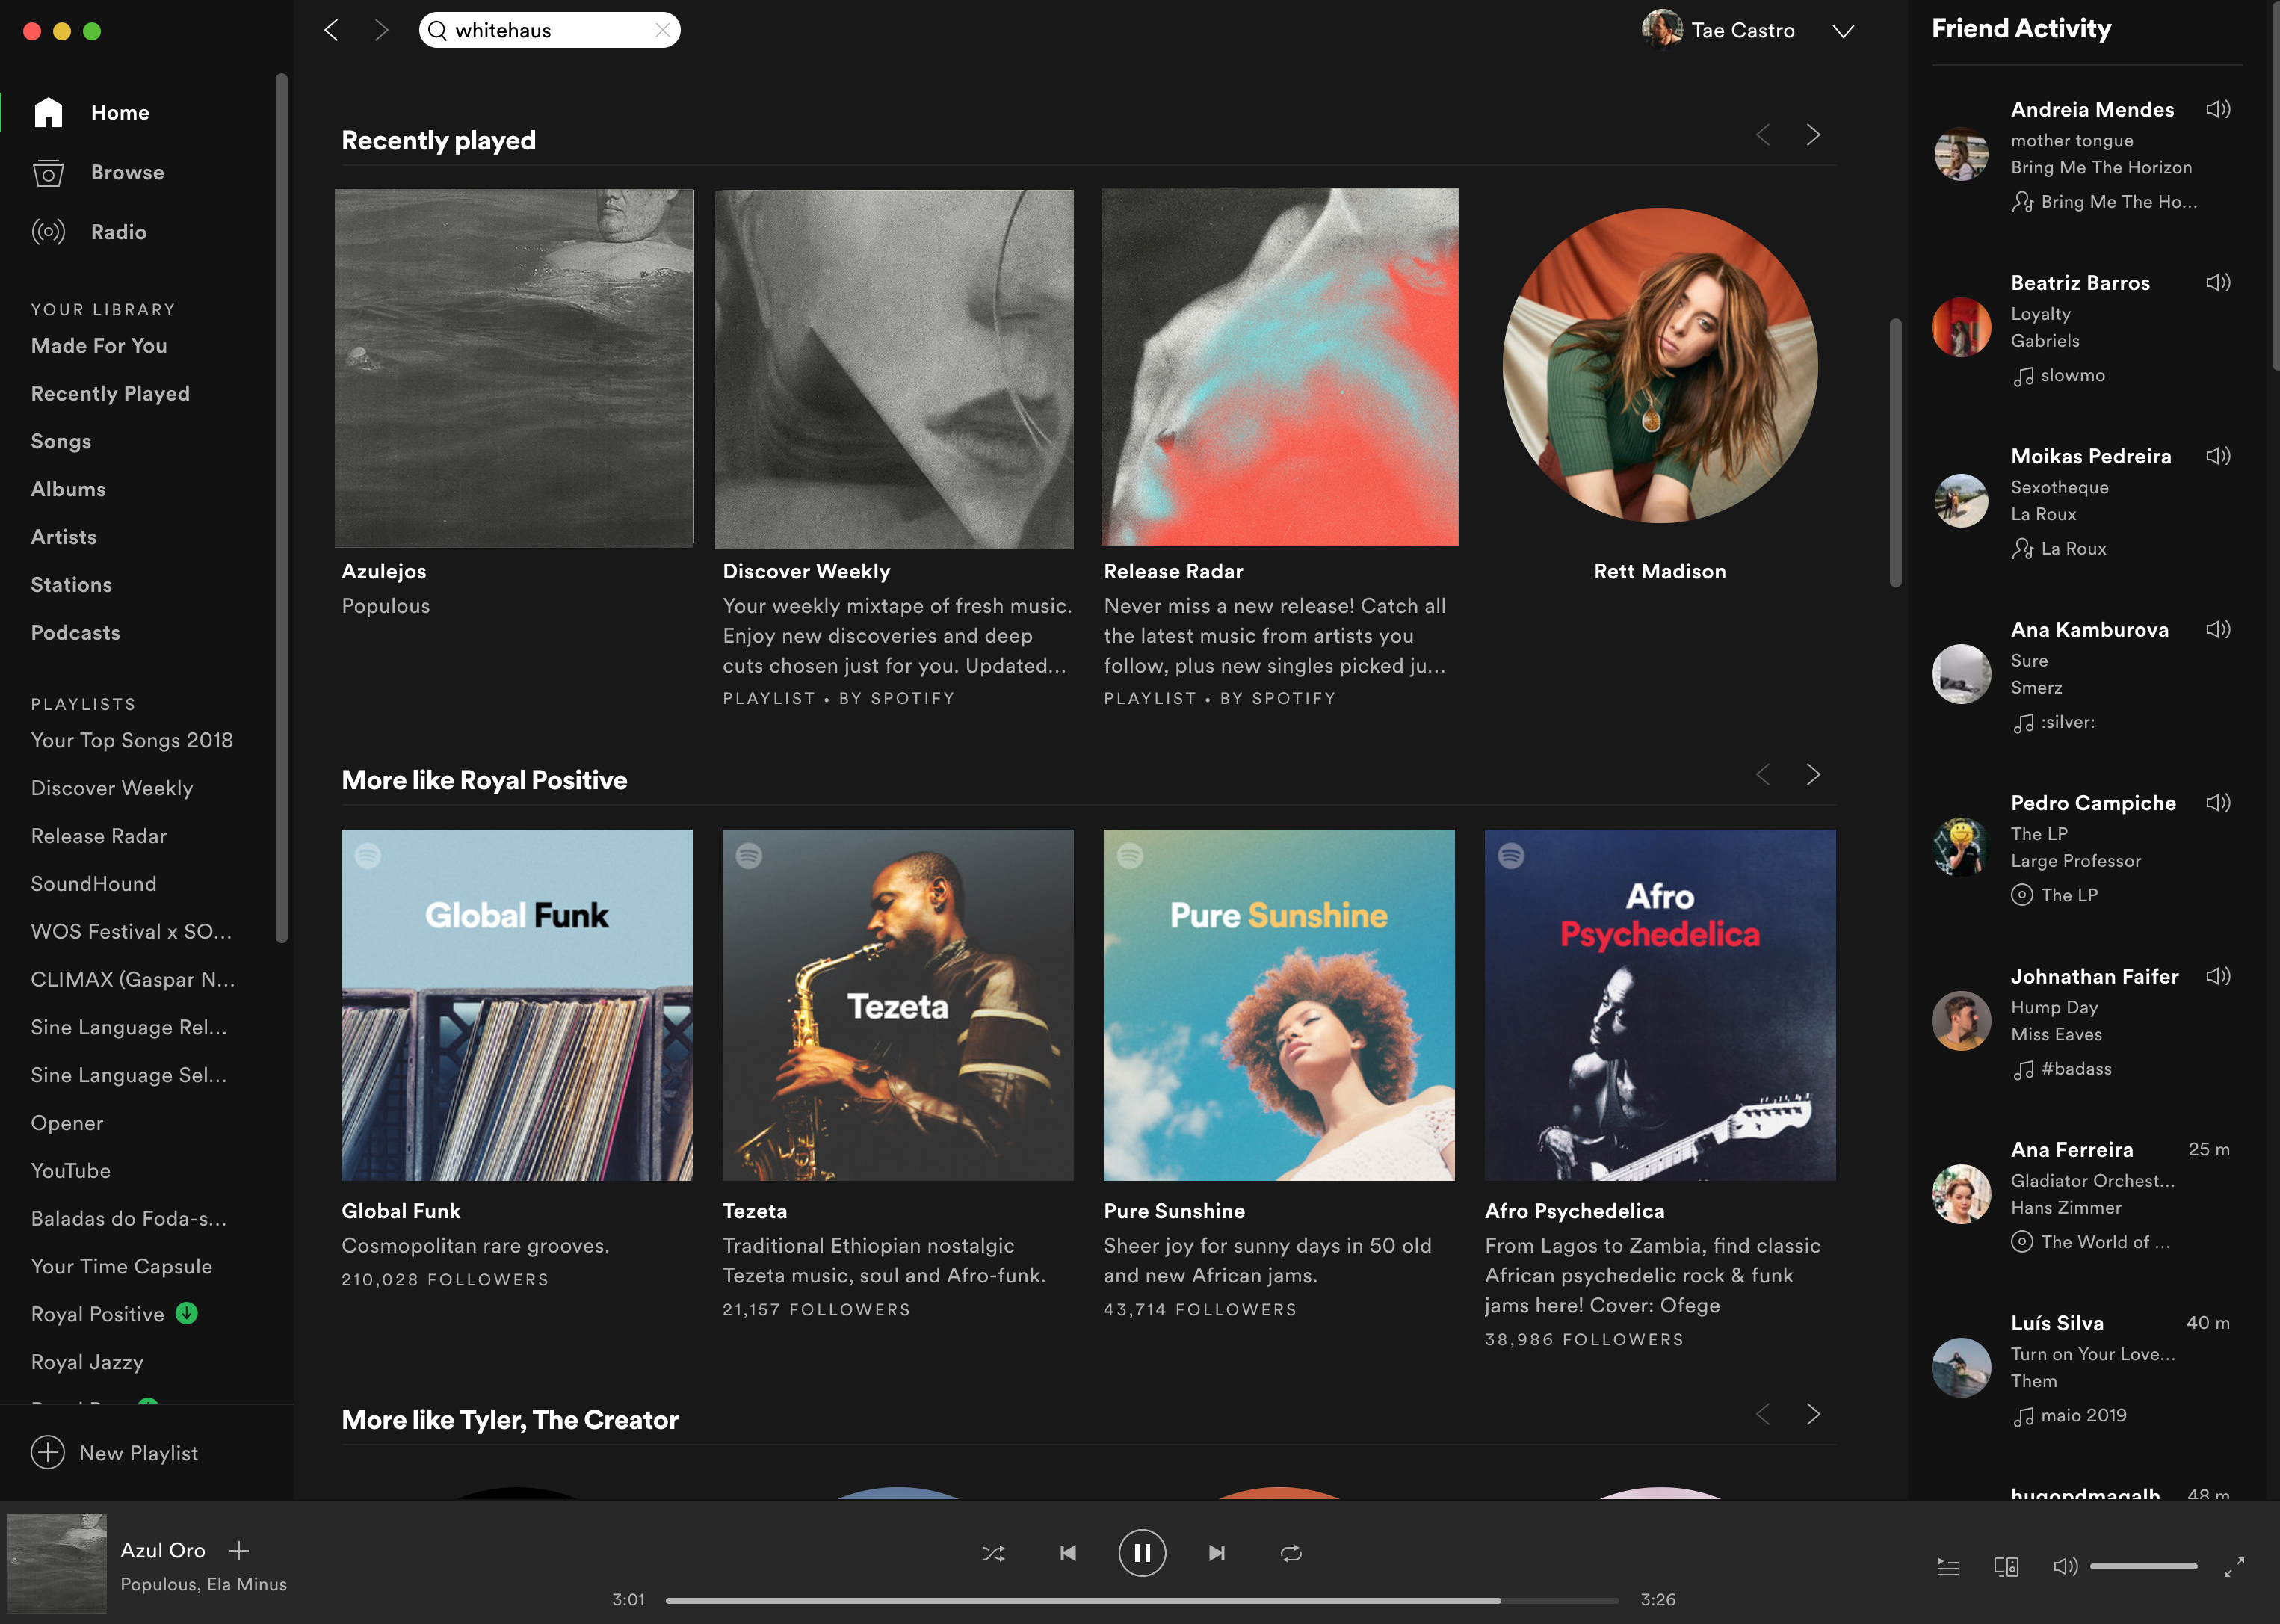Open Royal Jazzy playlist

click(x=87, y=1363)
